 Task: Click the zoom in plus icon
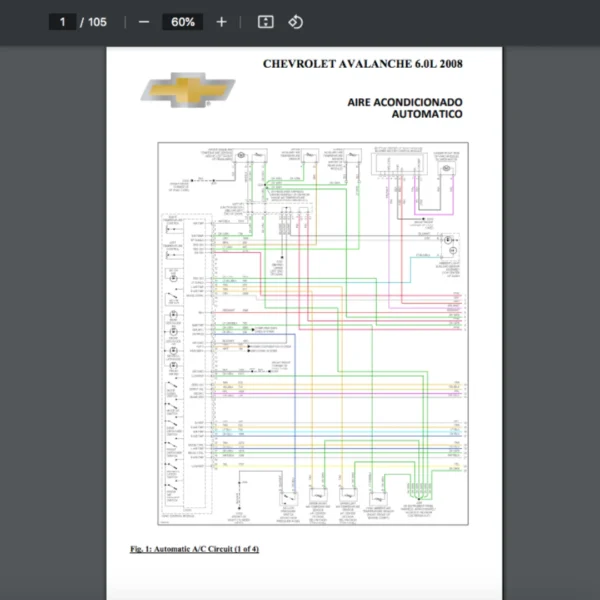(x=221, y=22)
